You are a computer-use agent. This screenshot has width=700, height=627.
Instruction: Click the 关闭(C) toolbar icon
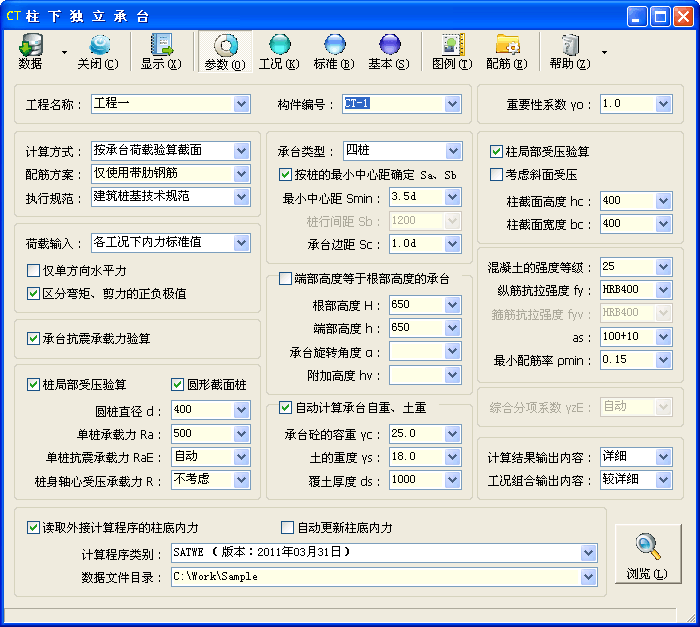[98, 51]
